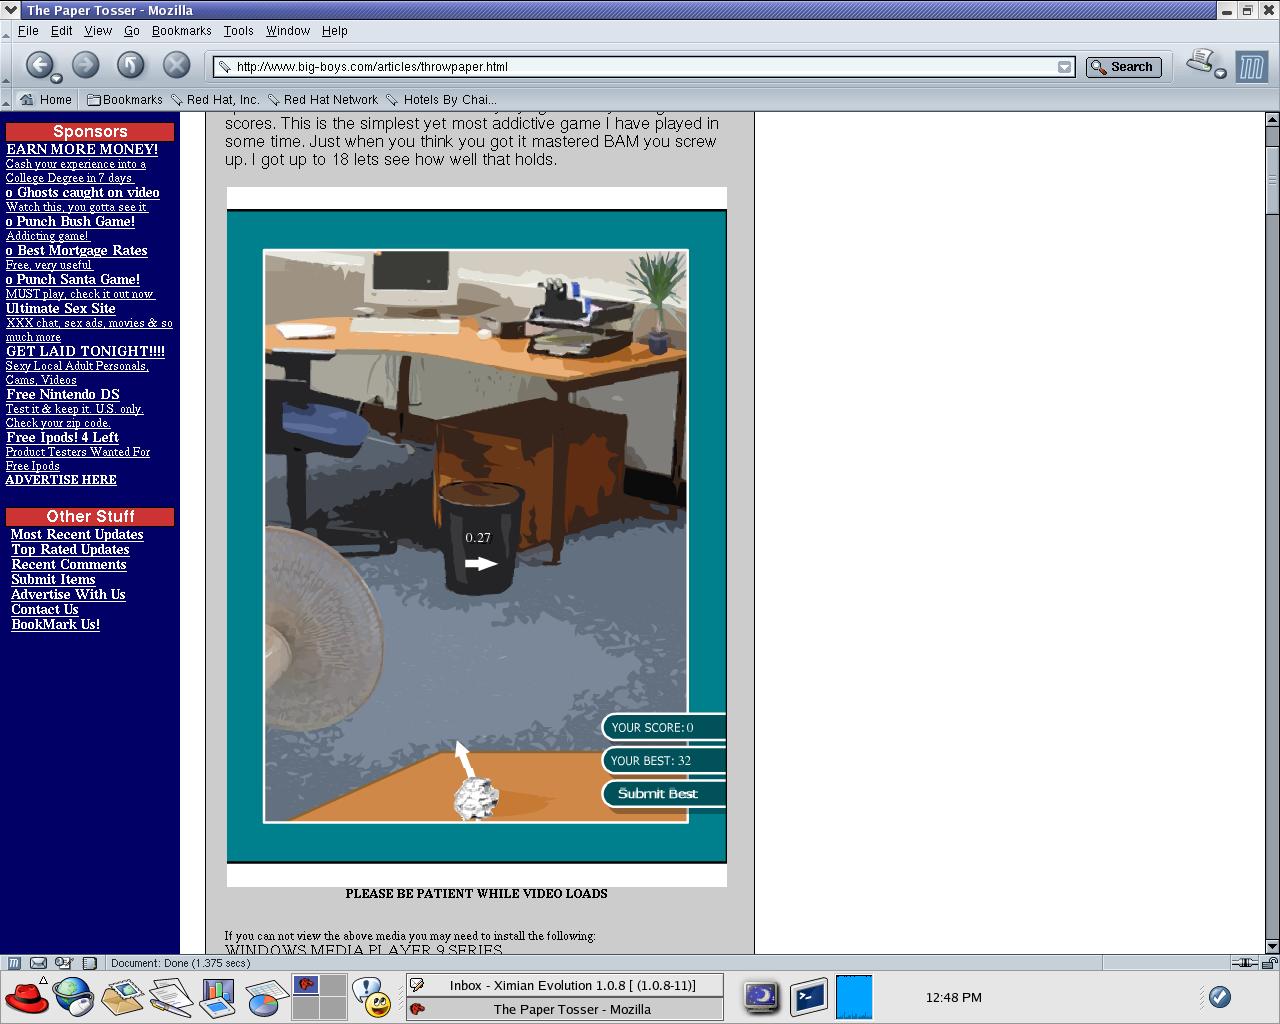
Task: Click the Search button
Action: tap(1123, 67)
